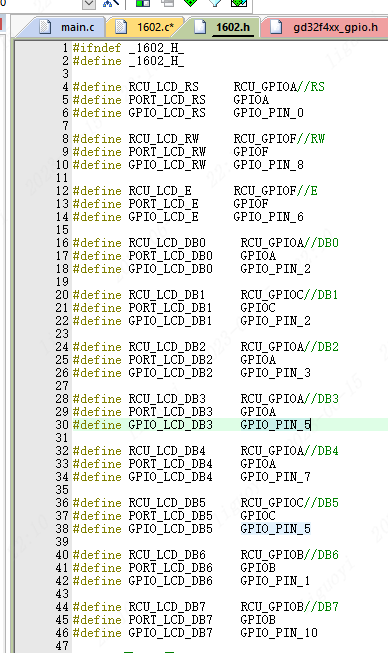Click GPIOB value on line 41

[258, 568]
